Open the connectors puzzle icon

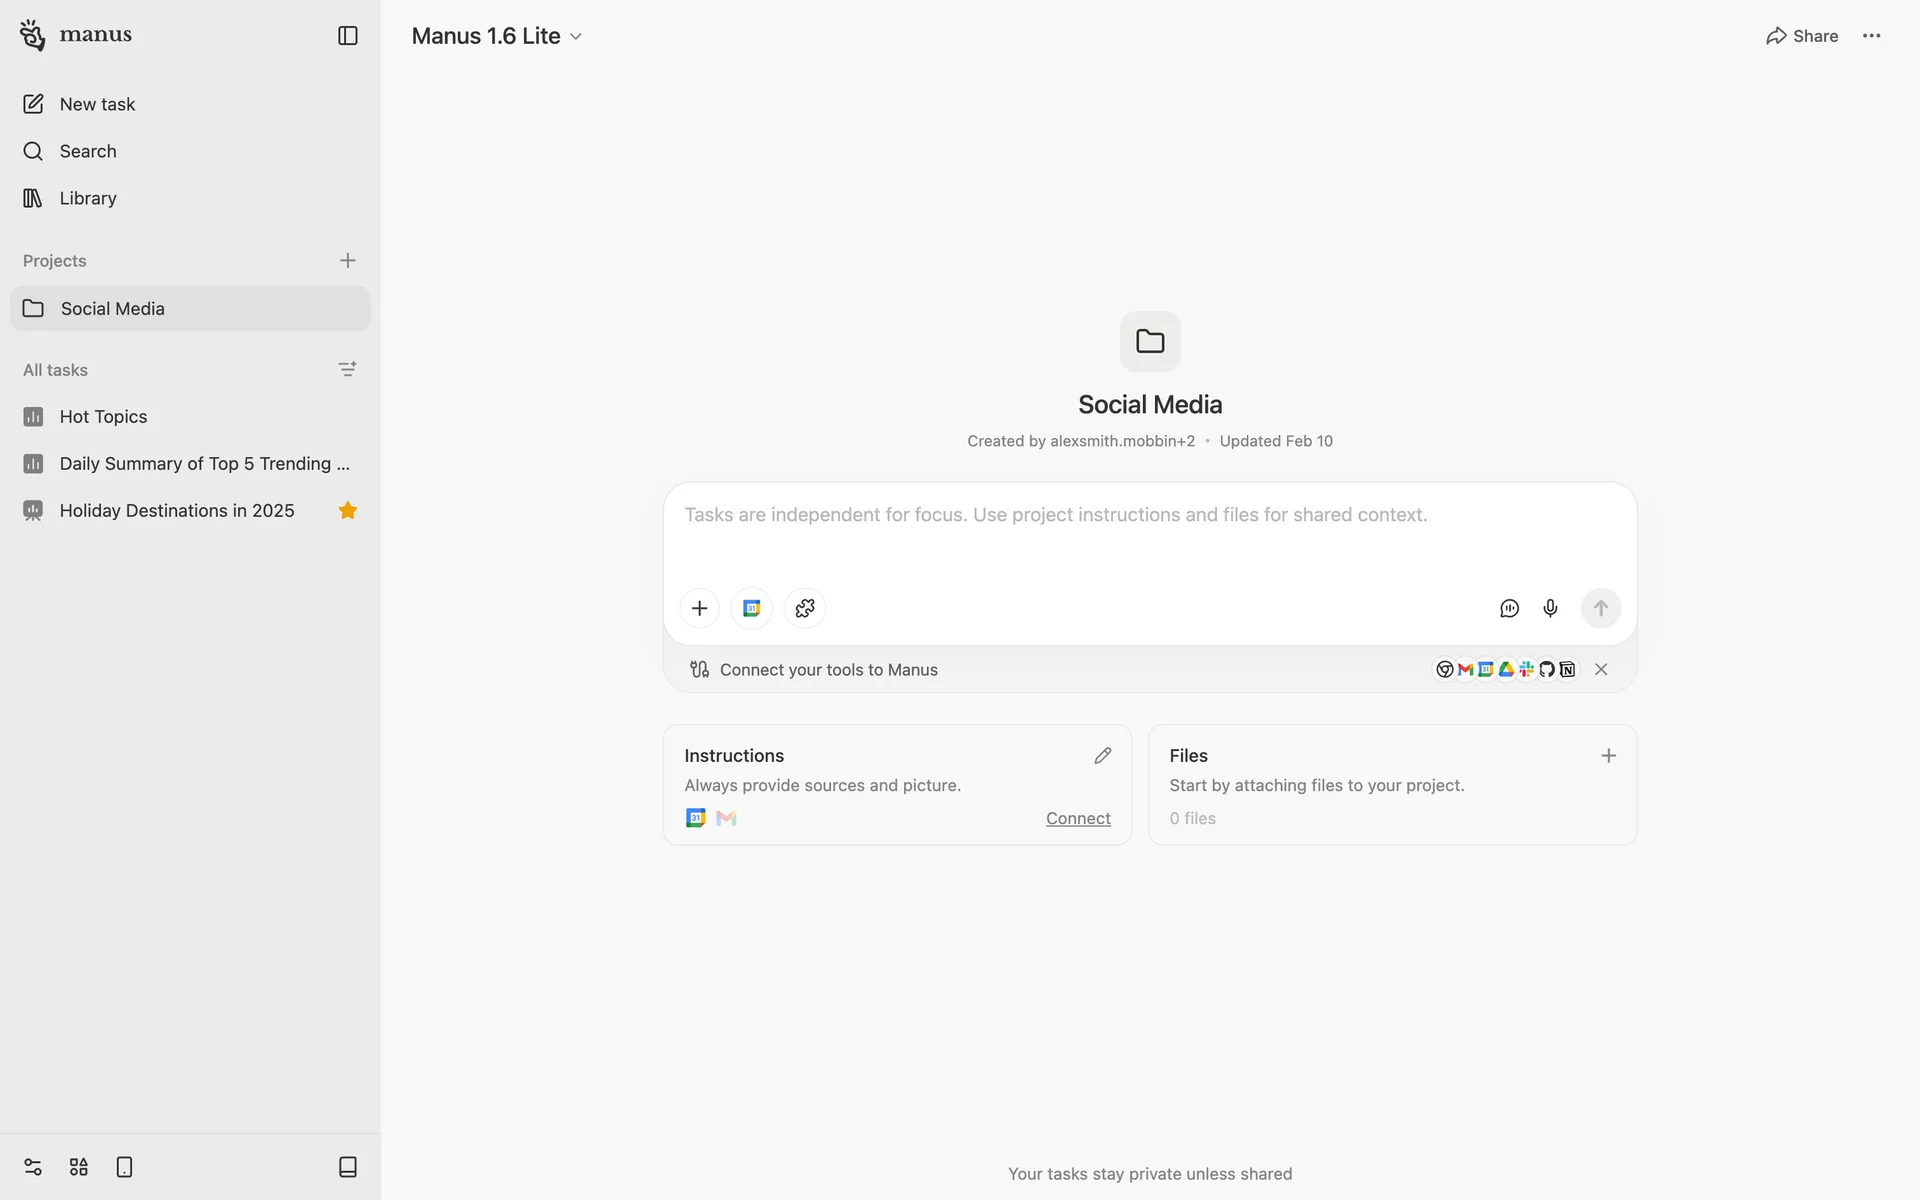pyautogui.click(x=805, y=608)
